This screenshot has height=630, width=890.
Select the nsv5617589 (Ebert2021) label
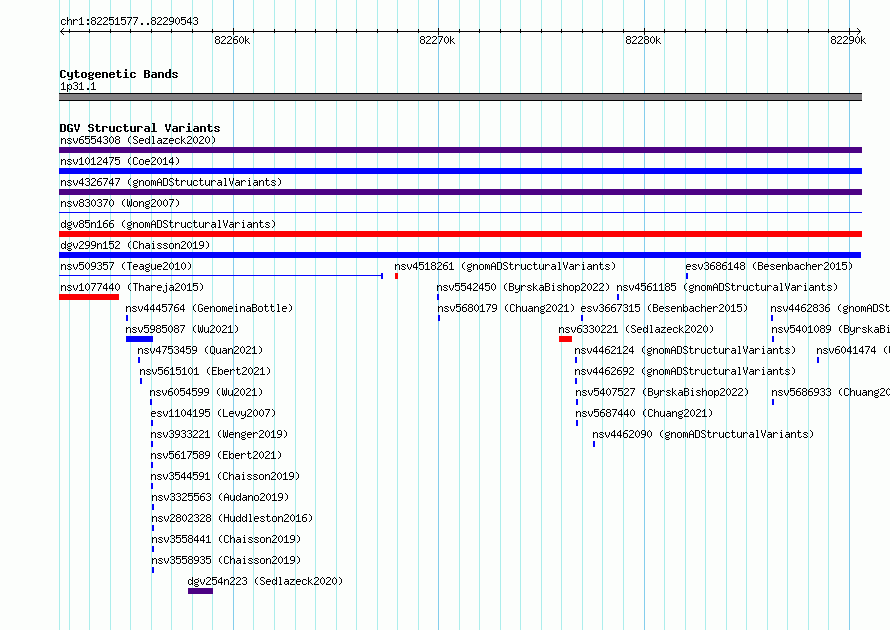tap(216, 455)
